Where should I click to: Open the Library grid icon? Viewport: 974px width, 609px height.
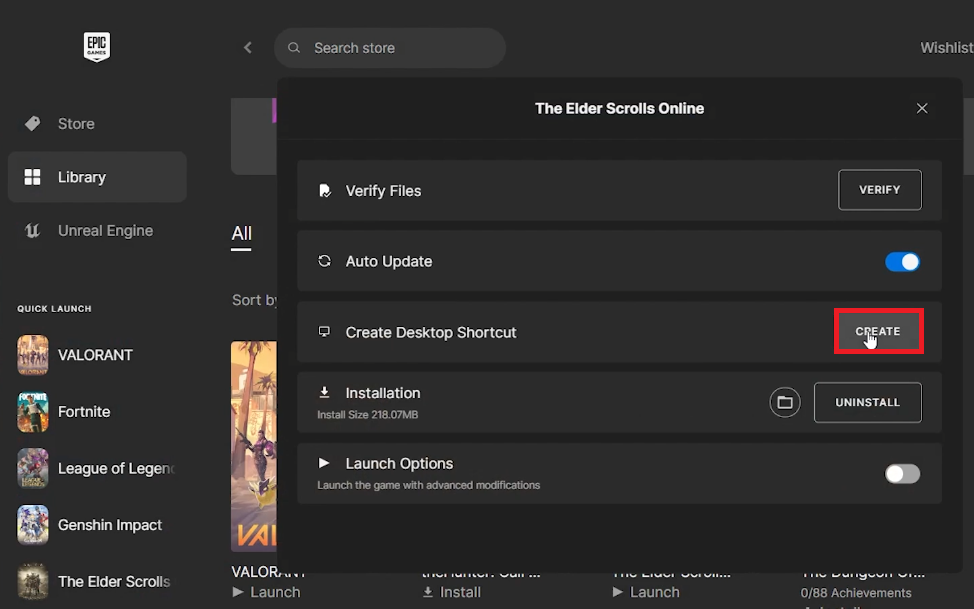34,177
